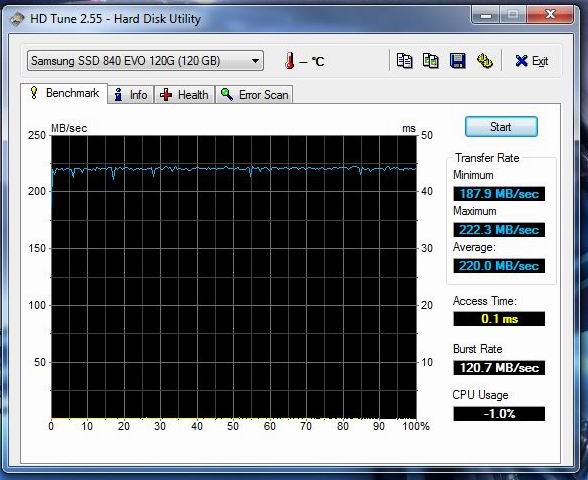Click the HD Tune title bar app icon
The height and width of the screenshot is (480, 588).
pos(16,18)
